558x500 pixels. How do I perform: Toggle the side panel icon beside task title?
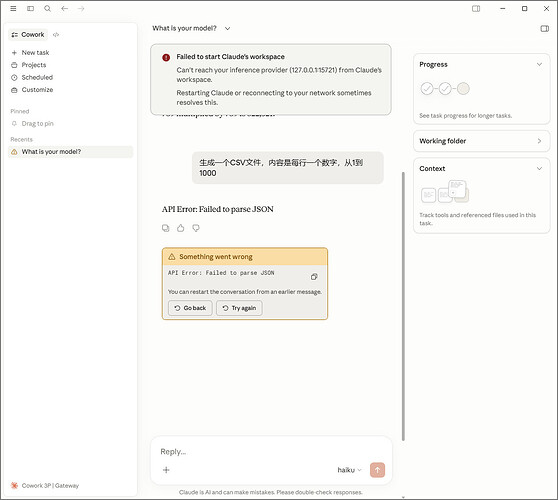(544, 28)
